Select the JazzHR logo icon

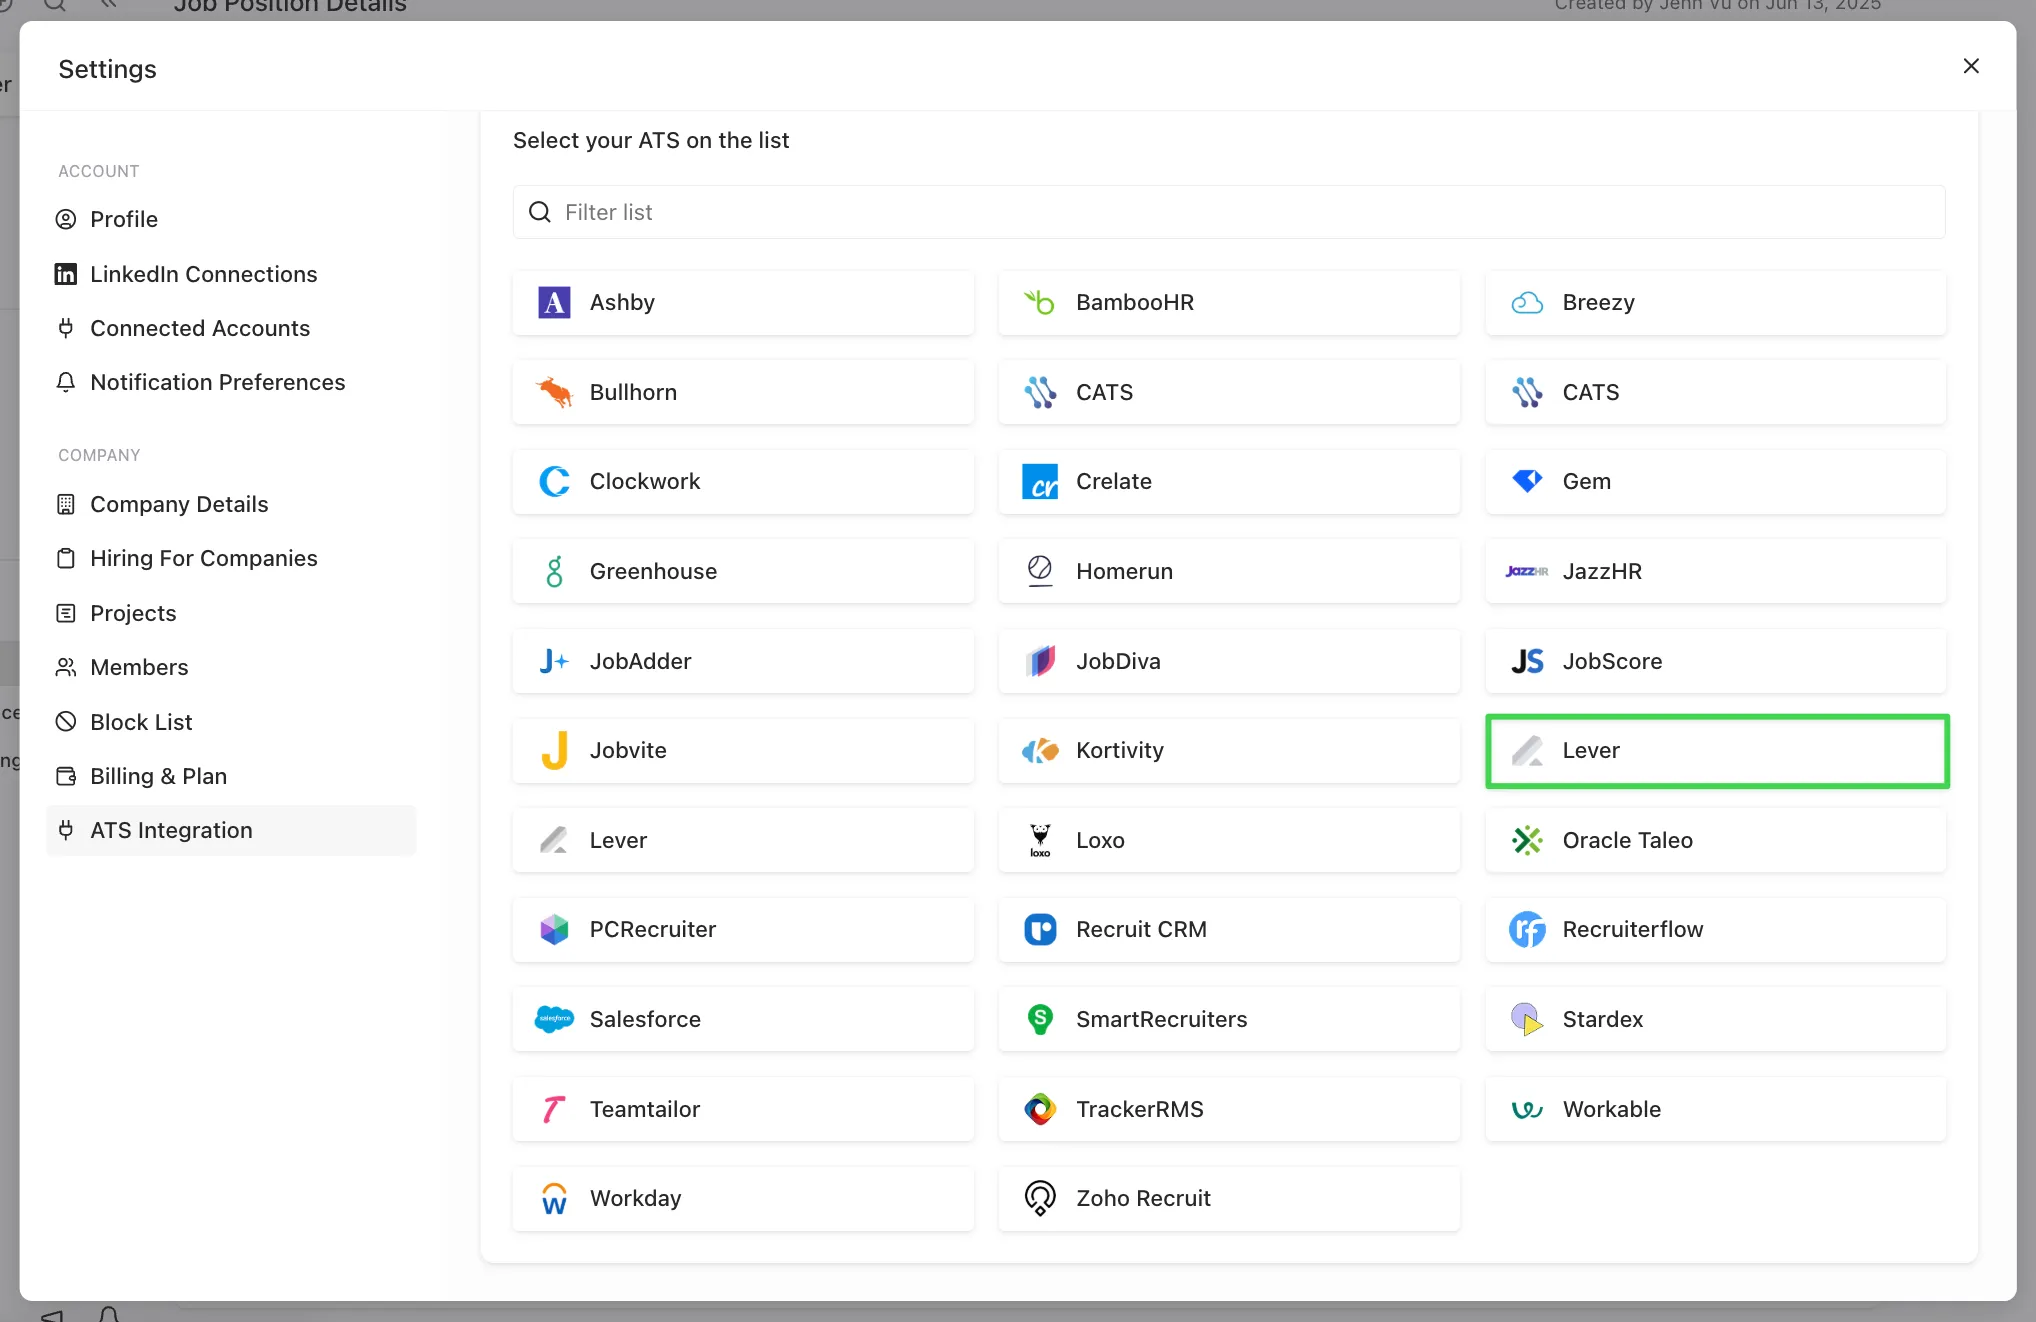coord(1527,571)
